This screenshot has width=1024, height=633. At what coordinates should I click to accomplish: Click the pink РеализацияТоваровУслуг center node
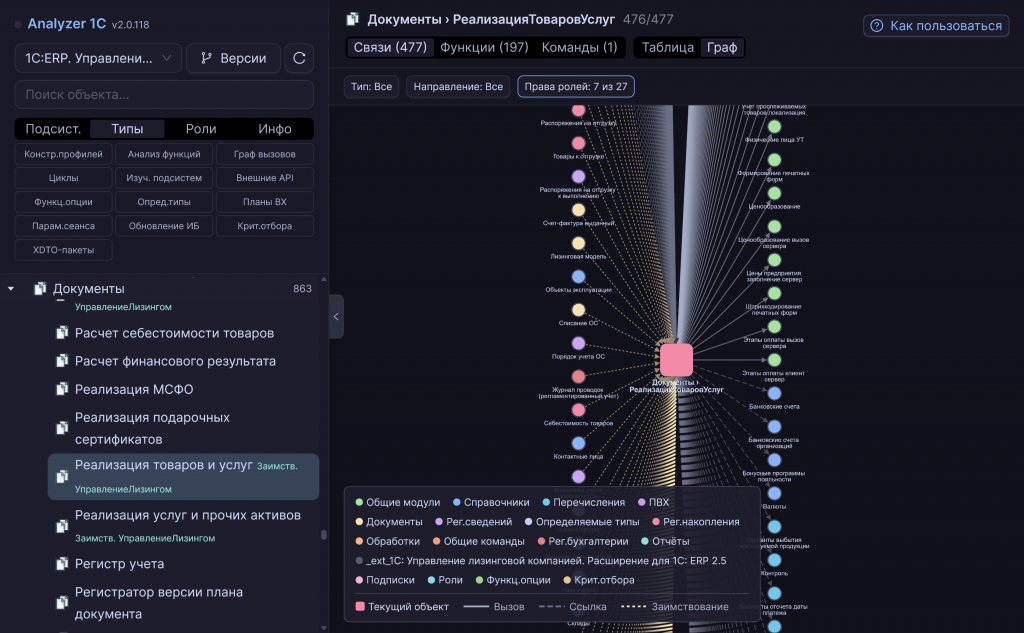click(x=676, y=360)
